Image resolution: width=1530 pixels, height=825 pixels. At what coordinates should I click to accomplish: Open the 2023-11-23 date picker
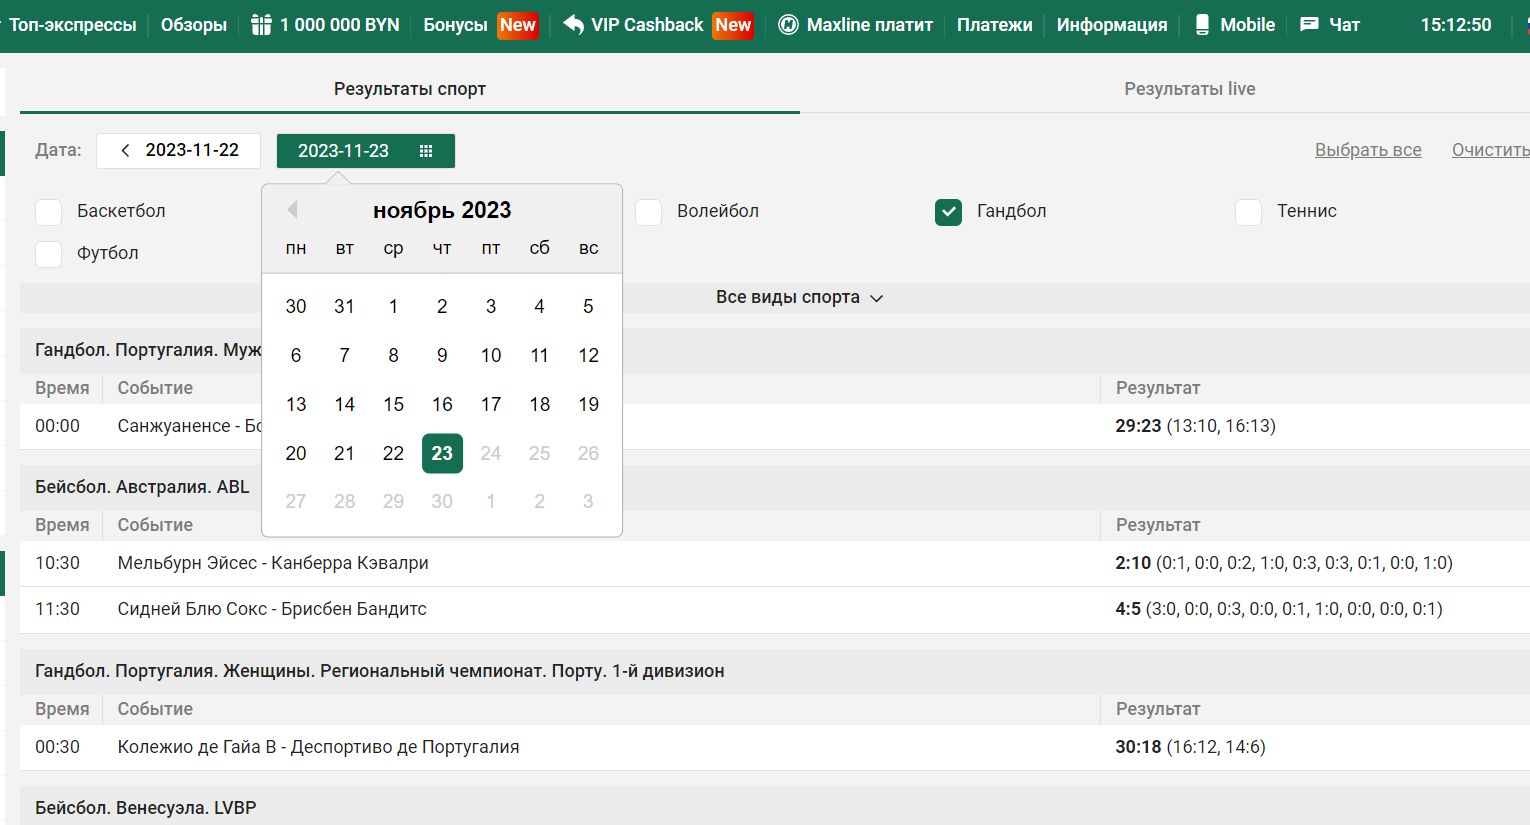[366, 151]
